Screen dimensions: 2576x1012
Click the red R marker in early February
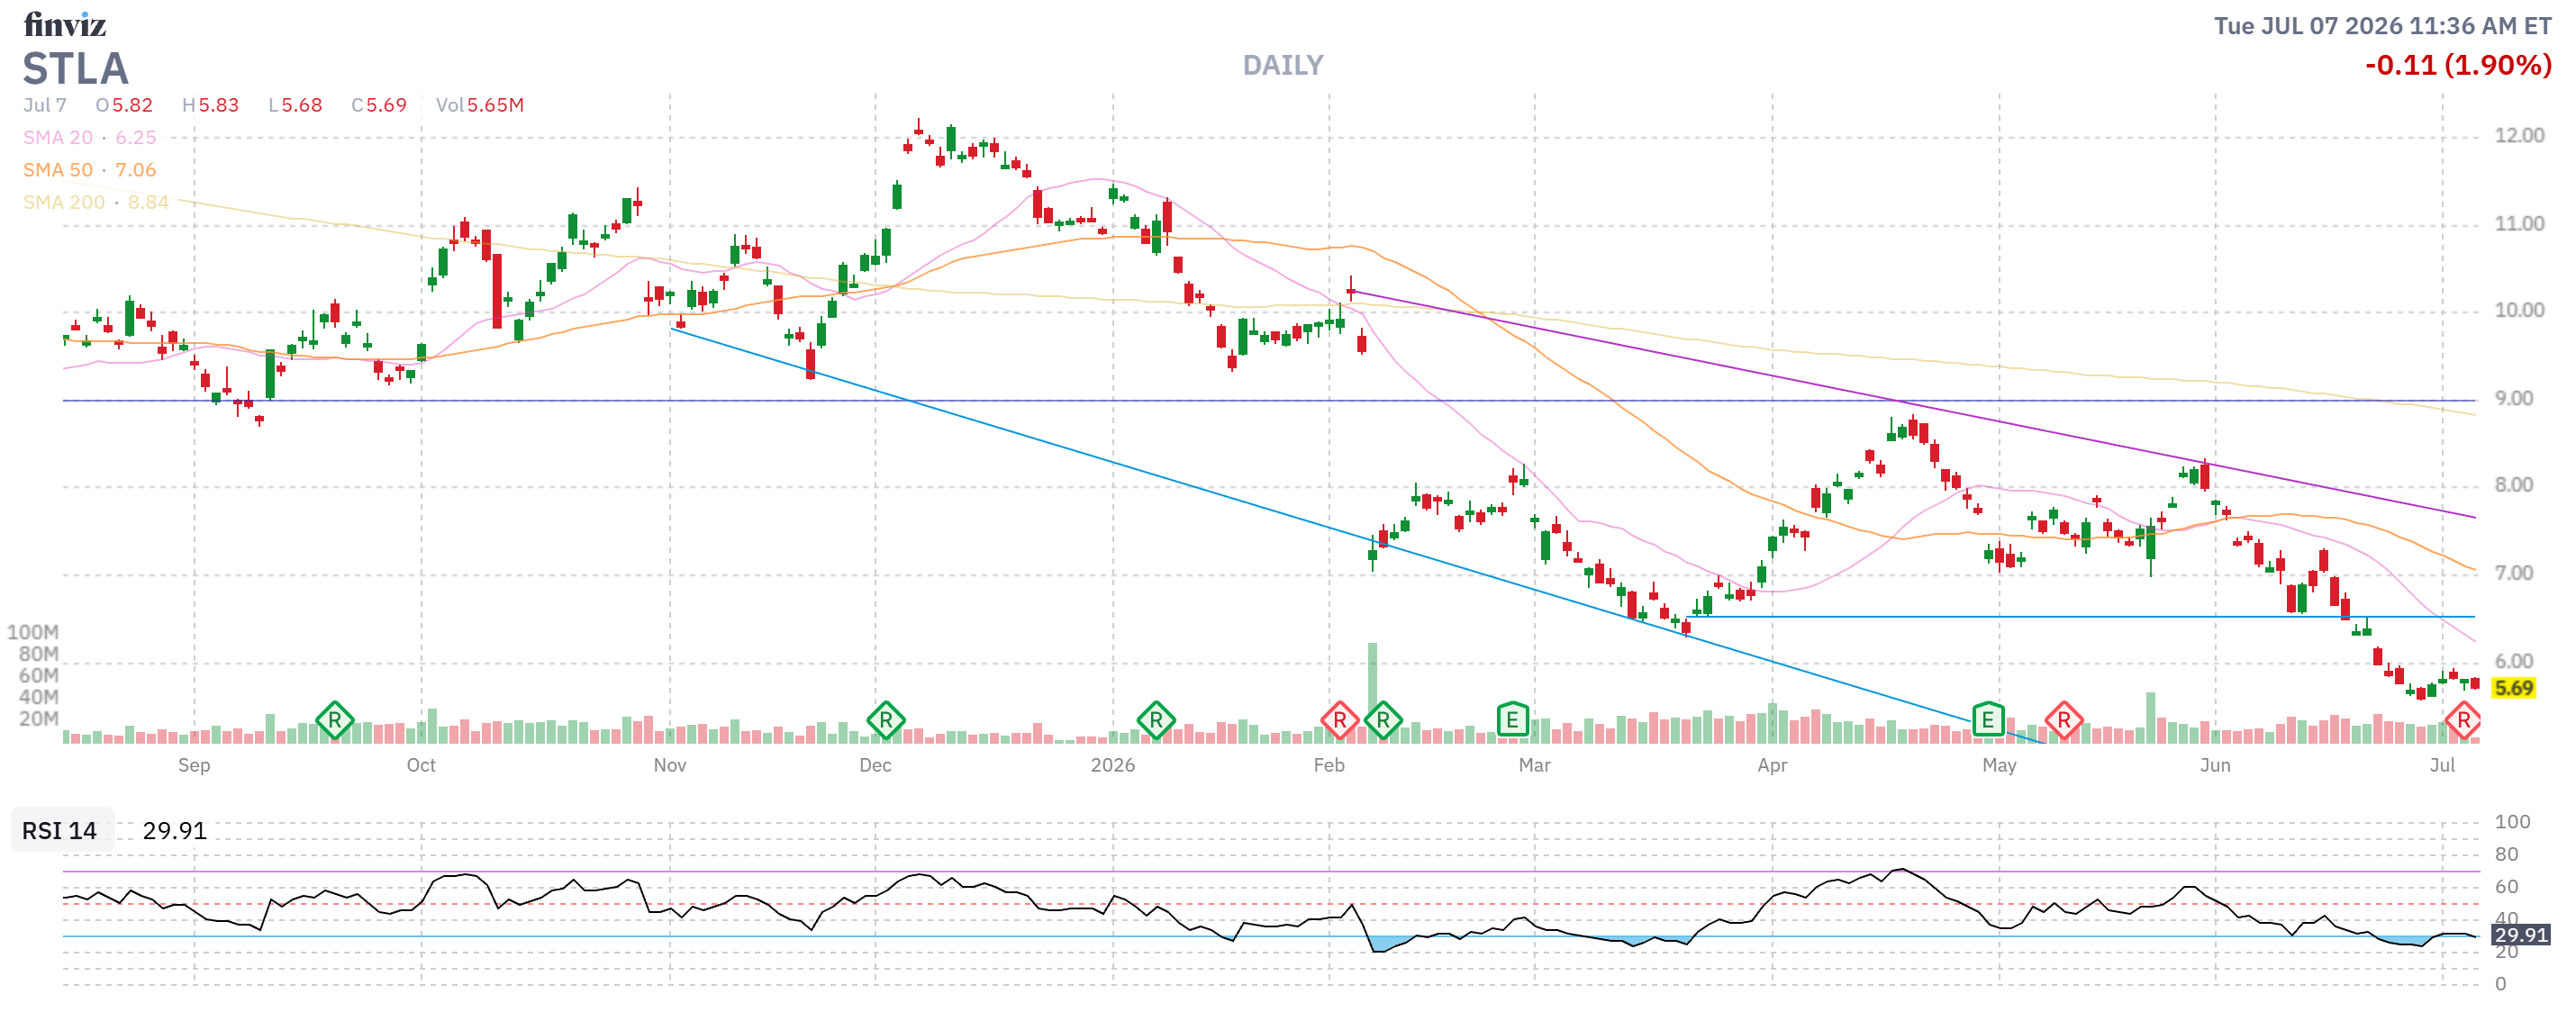(1339, 720)
